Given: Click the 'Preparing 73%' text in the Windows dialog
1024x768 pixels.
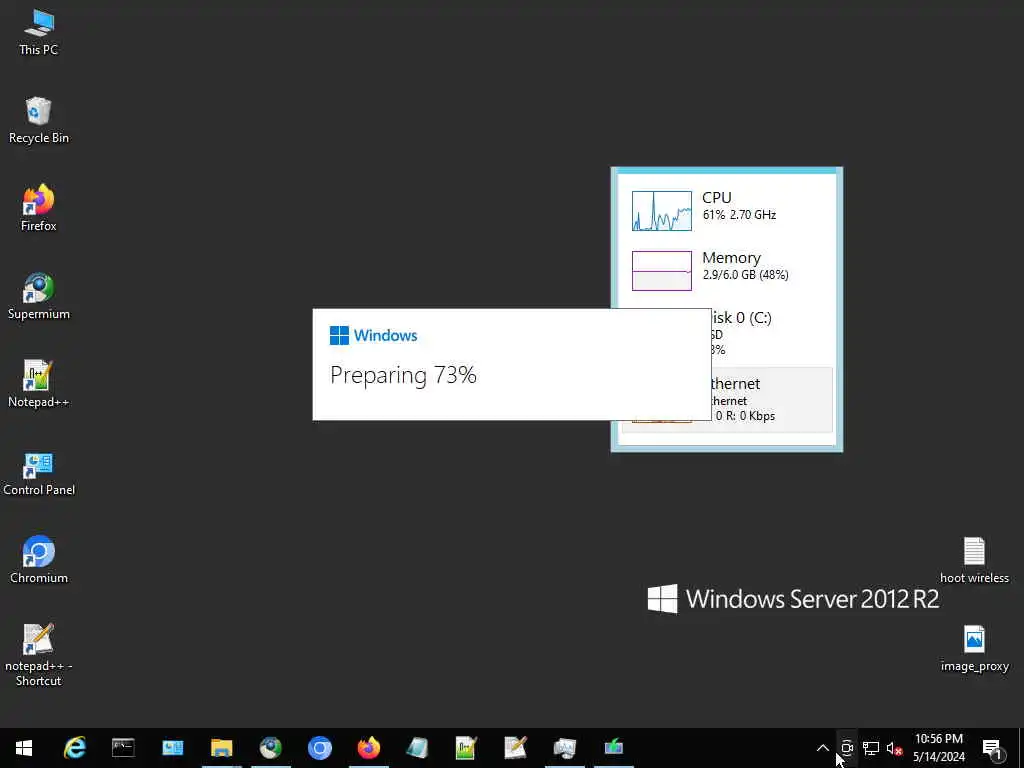Looking at the screenshot, I should coord(403,375).
